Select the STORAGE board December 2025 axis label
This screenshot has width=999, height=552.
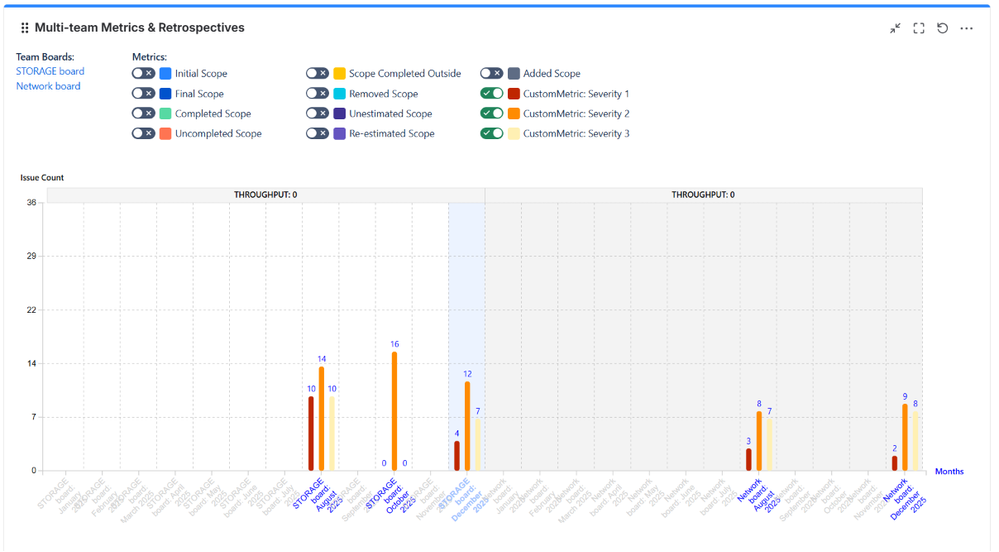(x=463, y=500)
